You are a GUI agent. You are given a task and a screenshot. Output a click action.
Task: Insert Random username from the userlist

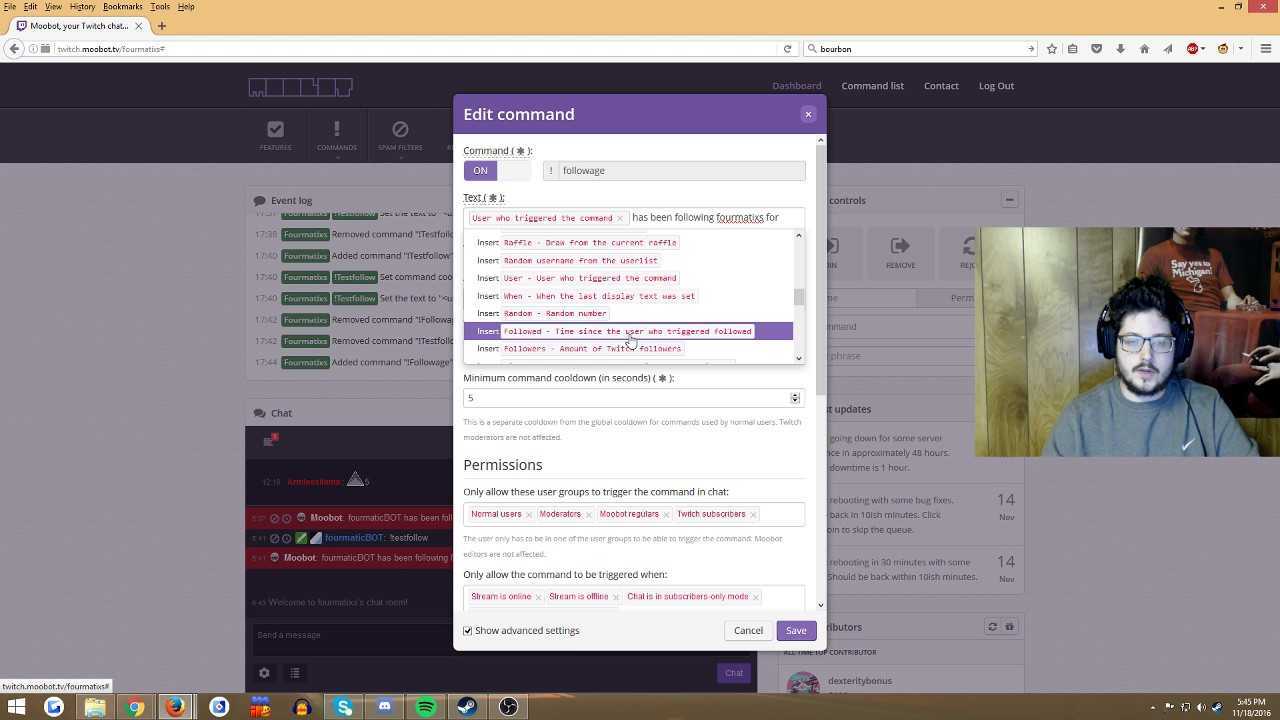click(x=628, y=261)
